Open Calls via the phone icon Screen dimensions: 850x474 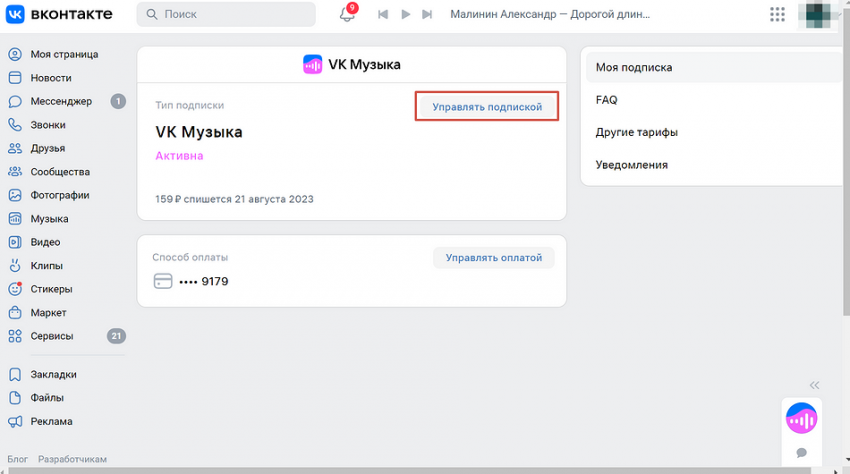(15, 125)
